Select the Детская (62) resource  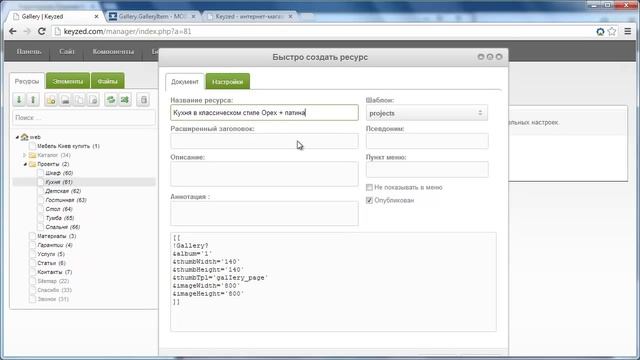pos(63,191)
